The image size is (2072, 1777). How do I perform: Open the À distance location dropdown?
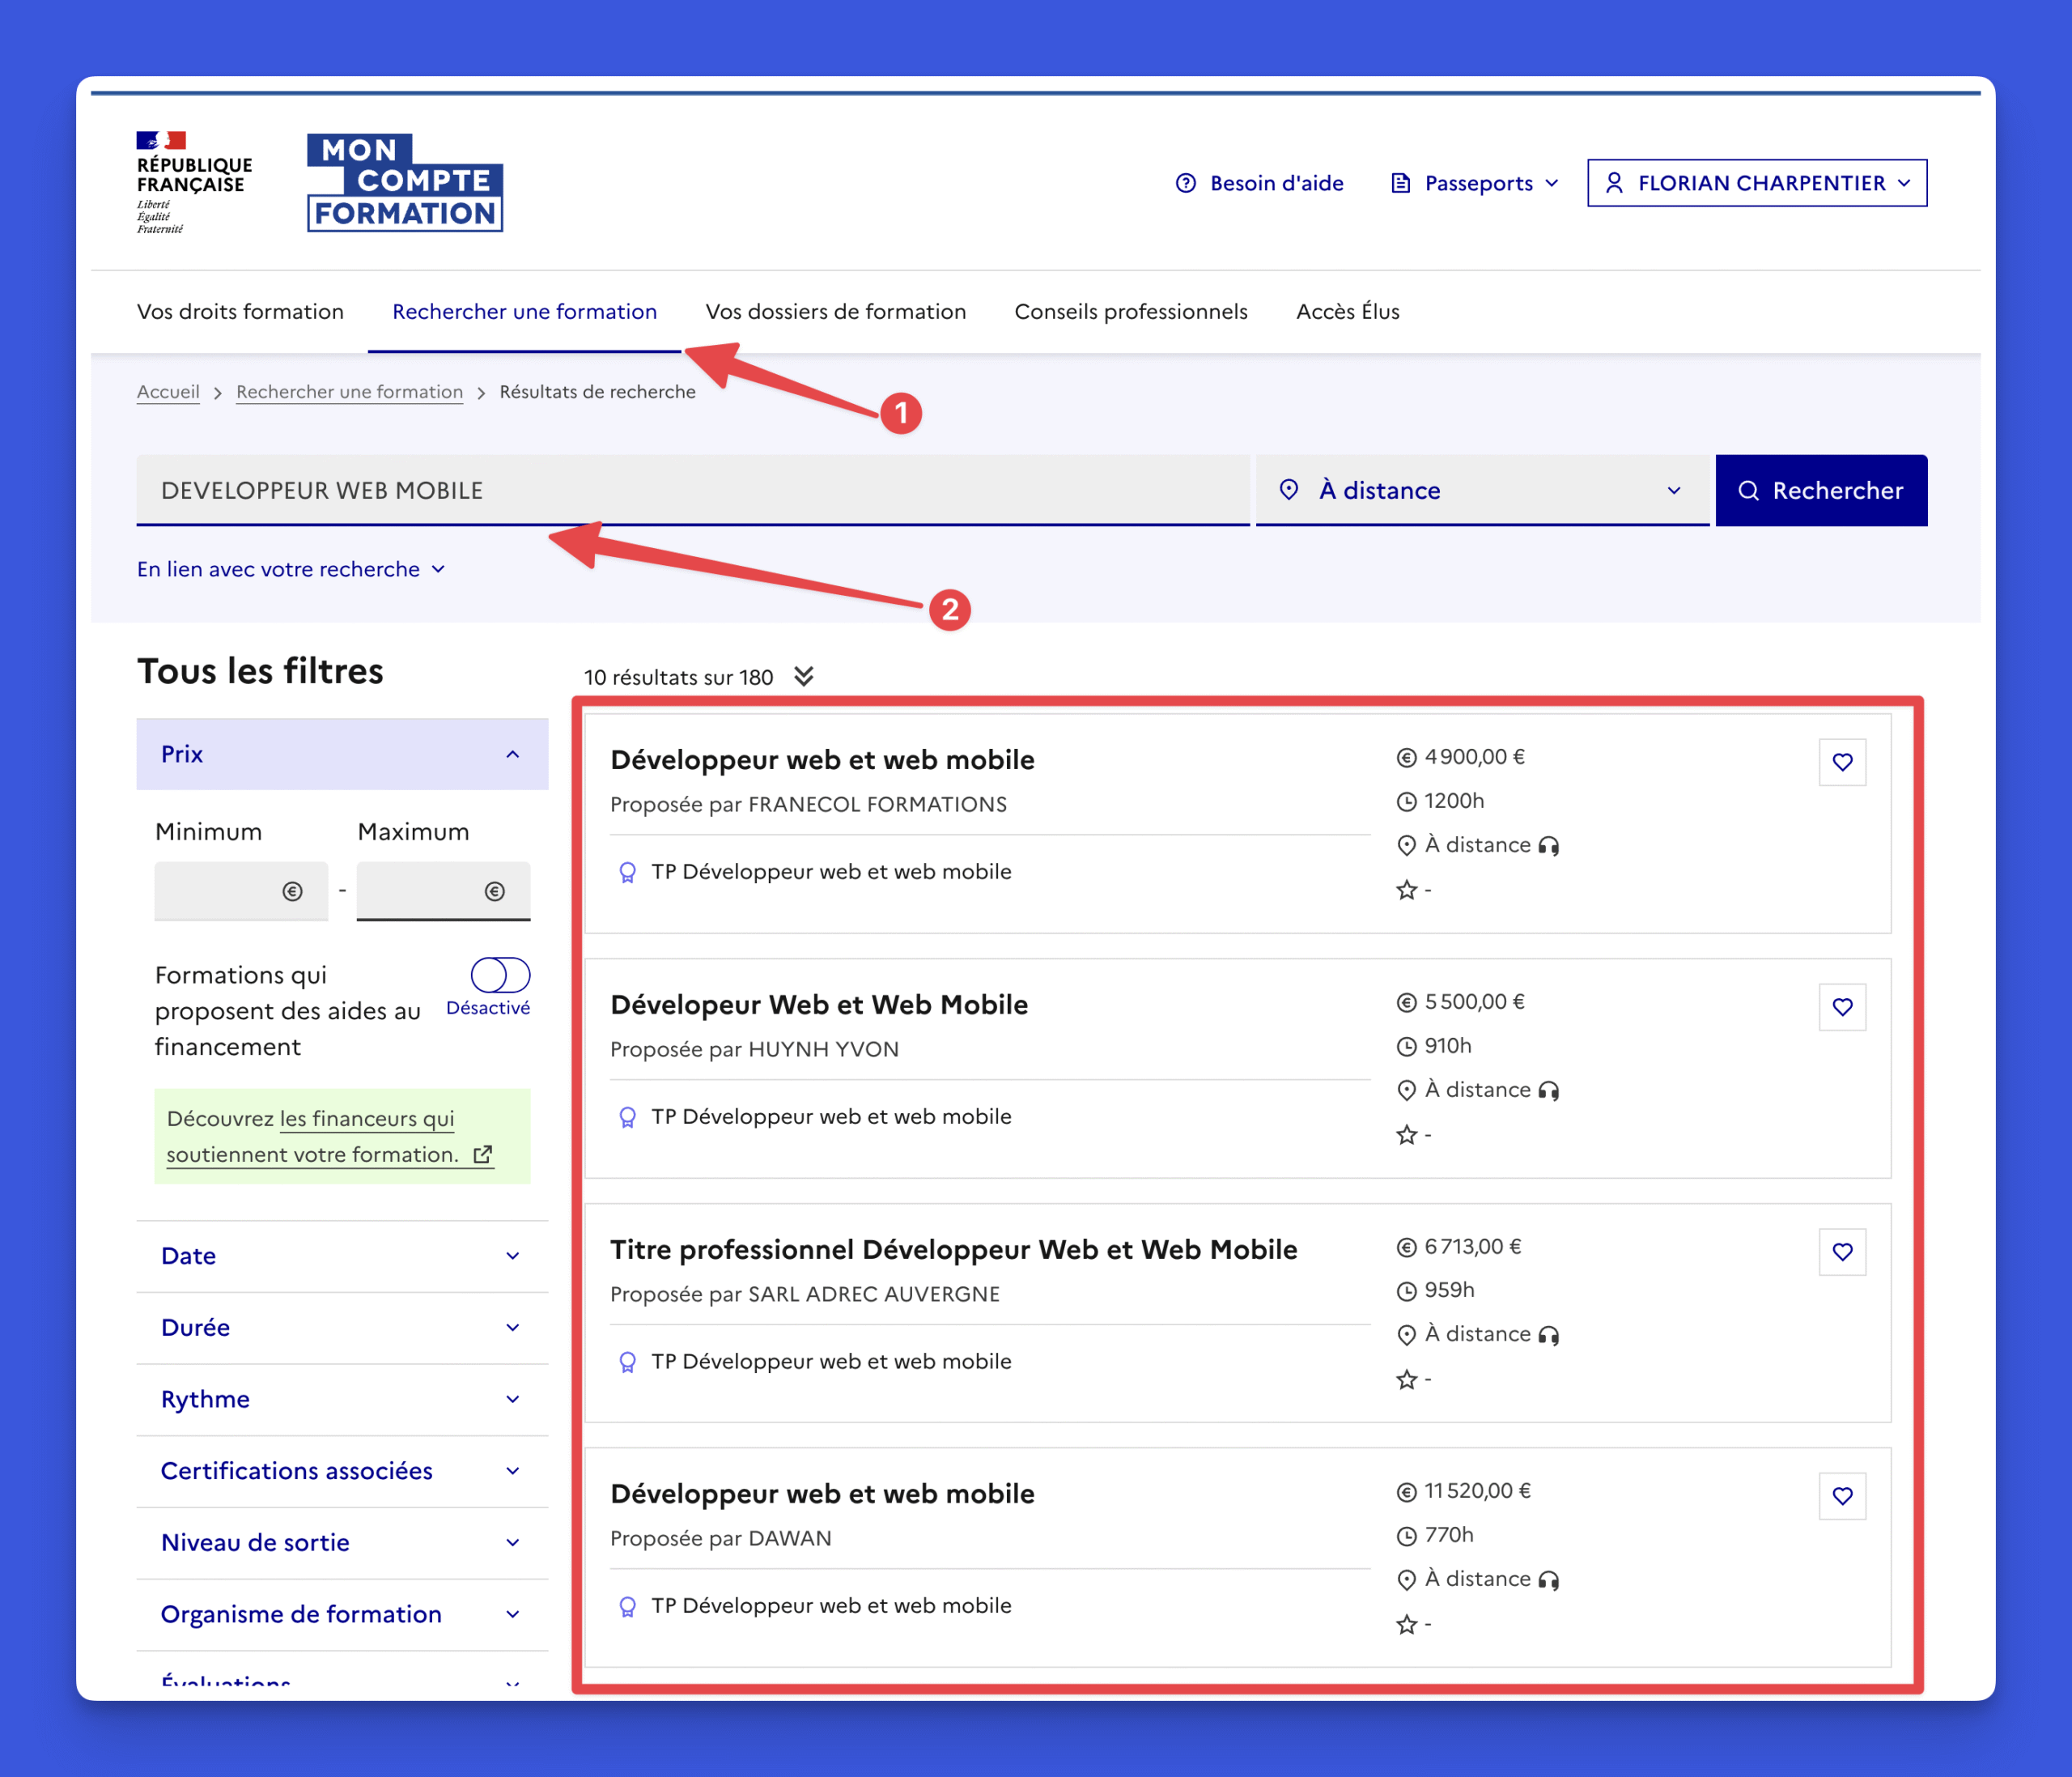pos(1481,490)
